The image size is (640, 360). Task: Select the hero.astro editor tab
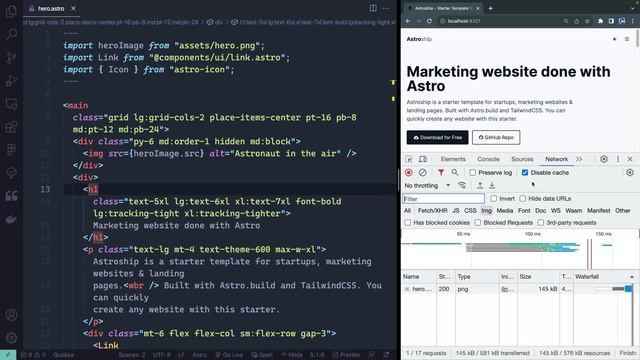pos(51,8)
